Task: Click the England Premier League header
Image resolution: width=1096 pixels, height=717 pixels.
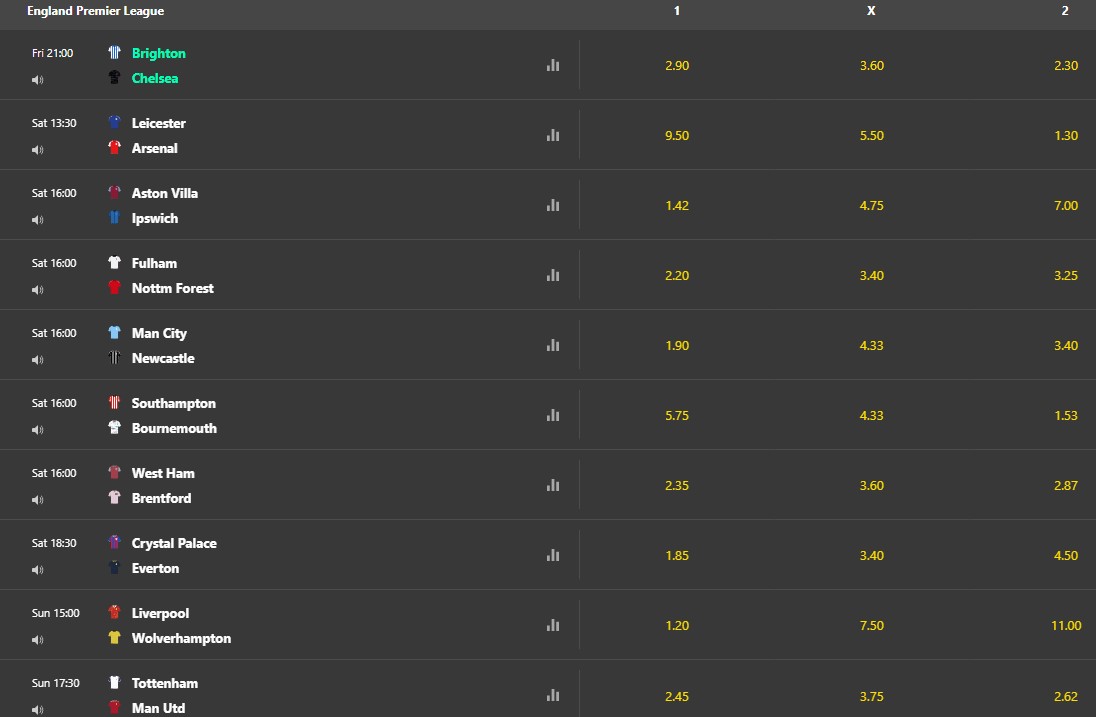Action: click(x=96, y=10)
